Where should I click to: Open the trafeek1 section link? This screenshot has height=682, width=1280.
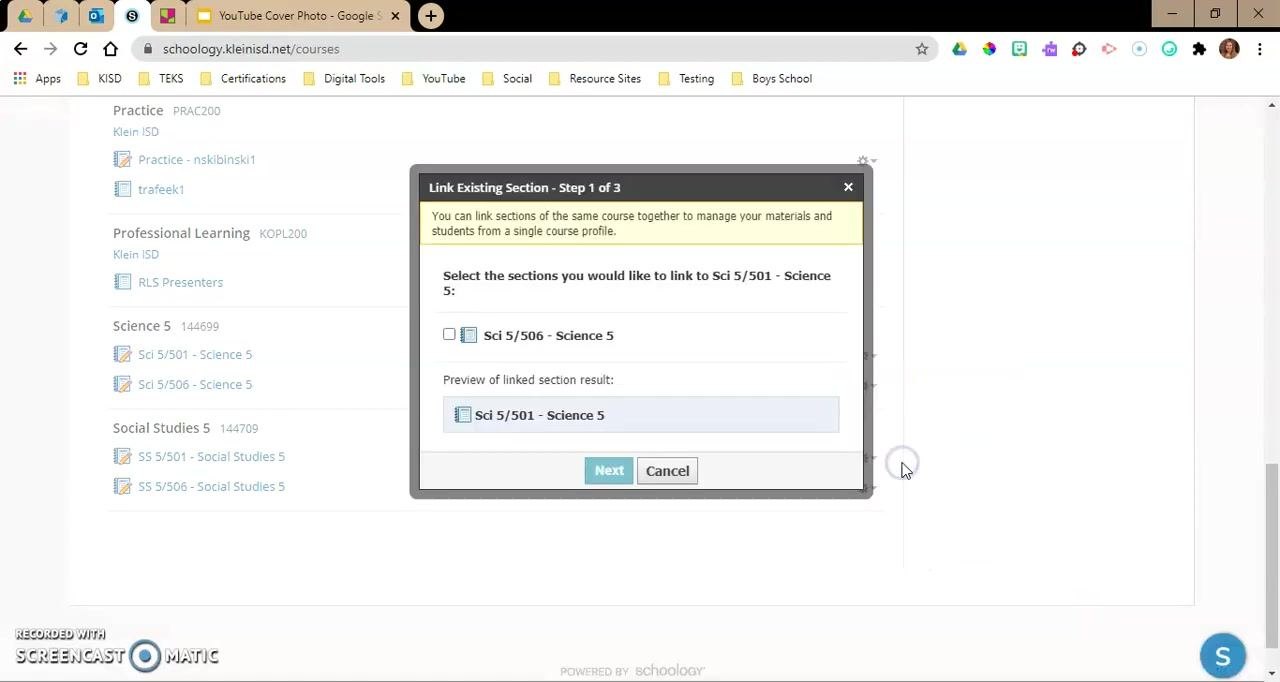point(161,189)
